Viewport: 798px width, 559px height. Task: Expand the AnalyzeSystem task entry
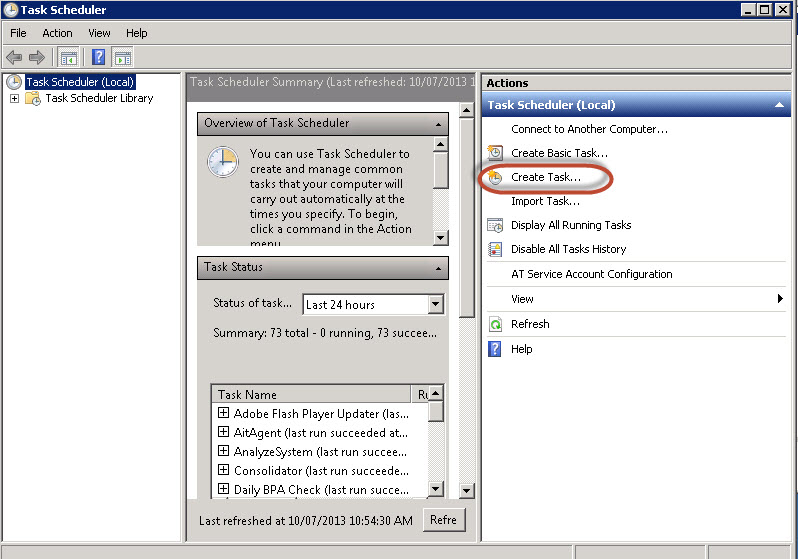click(x=223, y=451)
